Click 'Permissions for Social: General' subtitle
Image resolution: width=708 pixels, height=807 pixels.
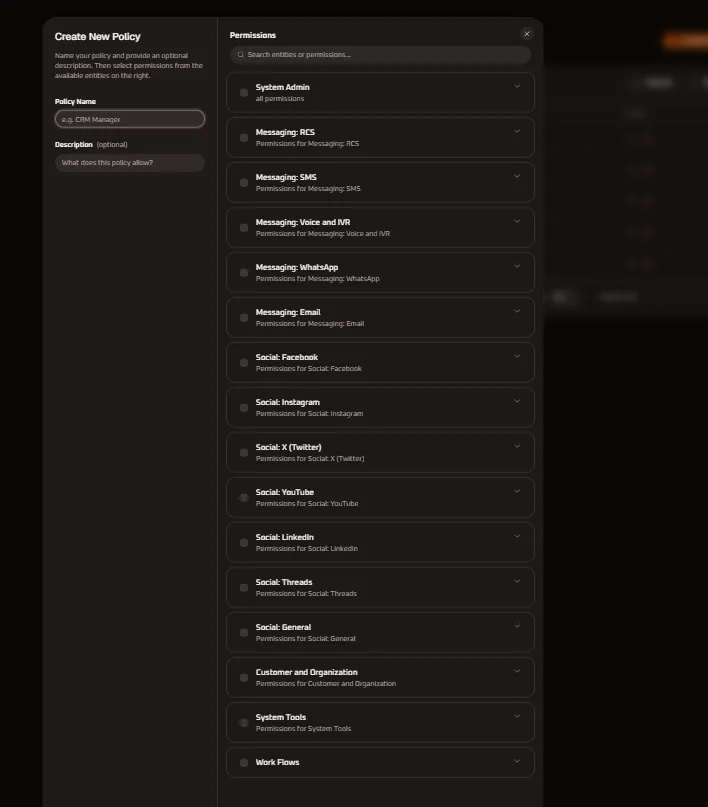[306, 639]
